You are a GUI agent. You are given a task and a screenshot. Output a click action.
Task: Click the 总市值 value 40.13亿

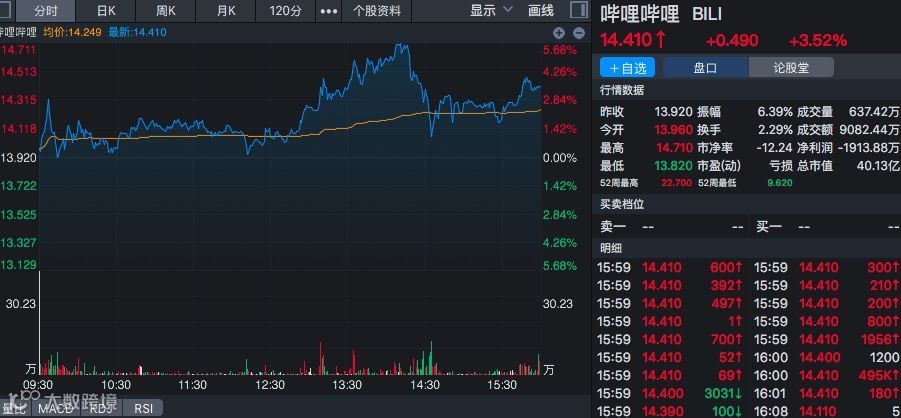click(878, 166)
